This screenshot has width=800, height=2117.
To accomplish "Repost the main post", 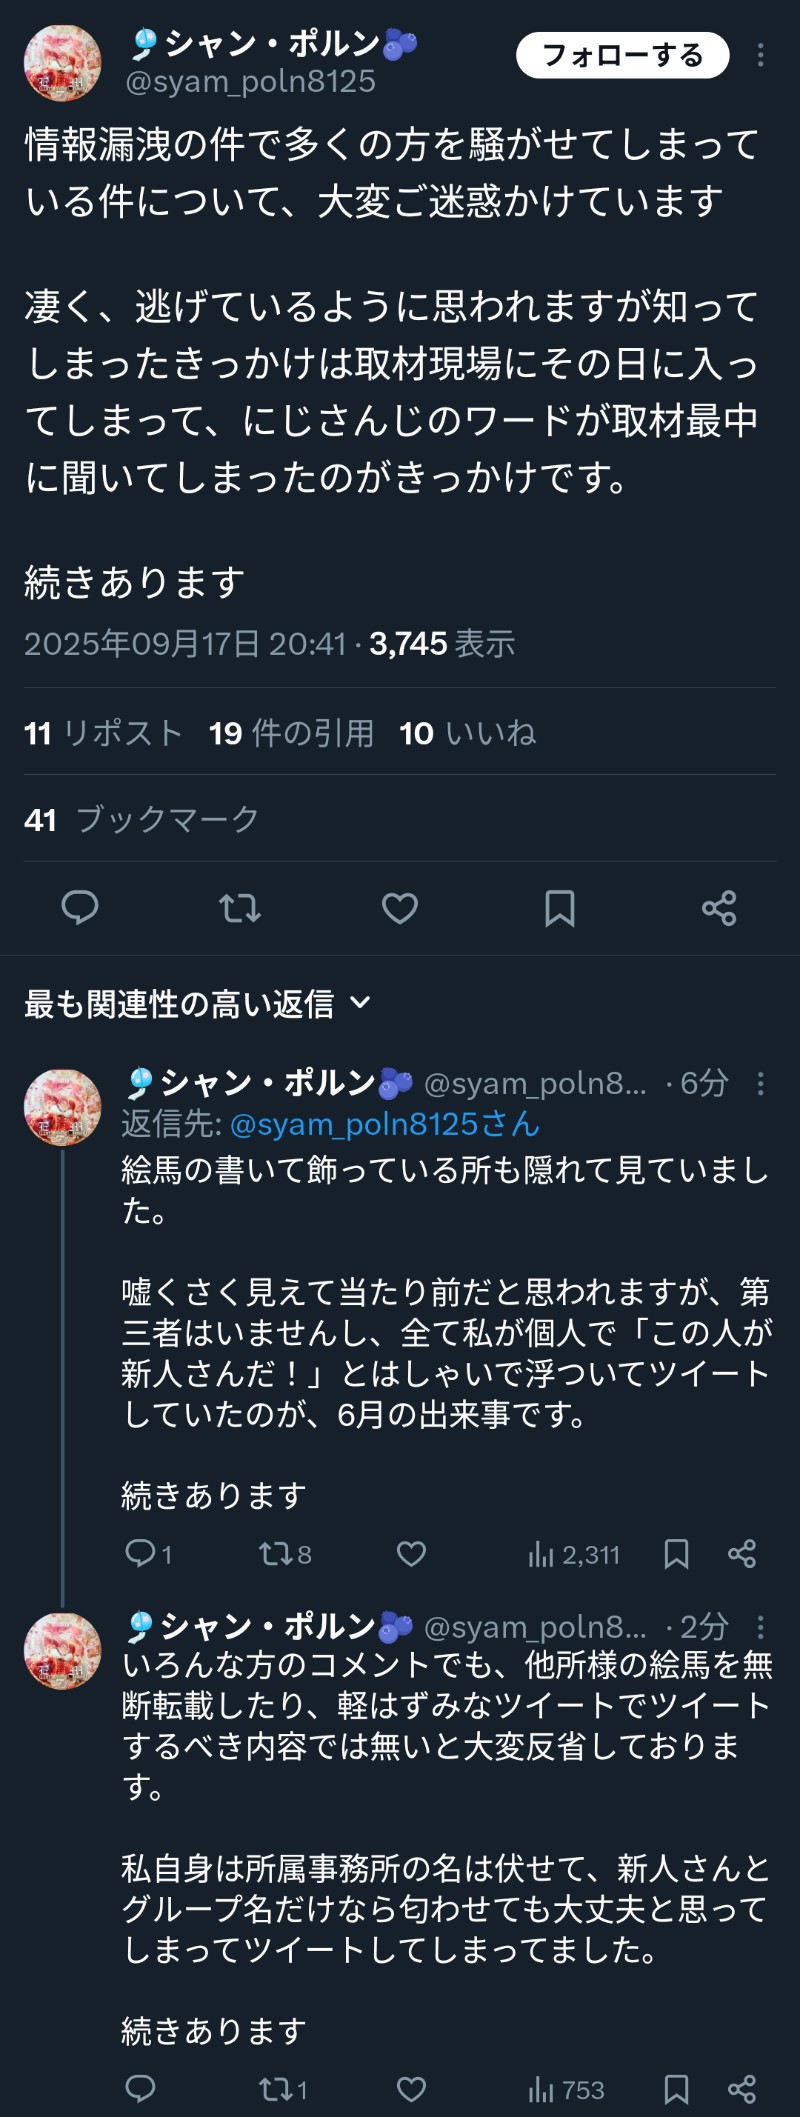I will [x=240, y=908].
